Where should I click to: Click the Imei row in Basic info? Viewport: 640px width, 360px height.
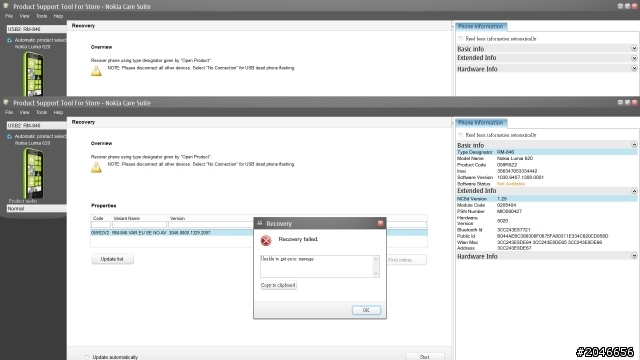(x=547, y=171)
